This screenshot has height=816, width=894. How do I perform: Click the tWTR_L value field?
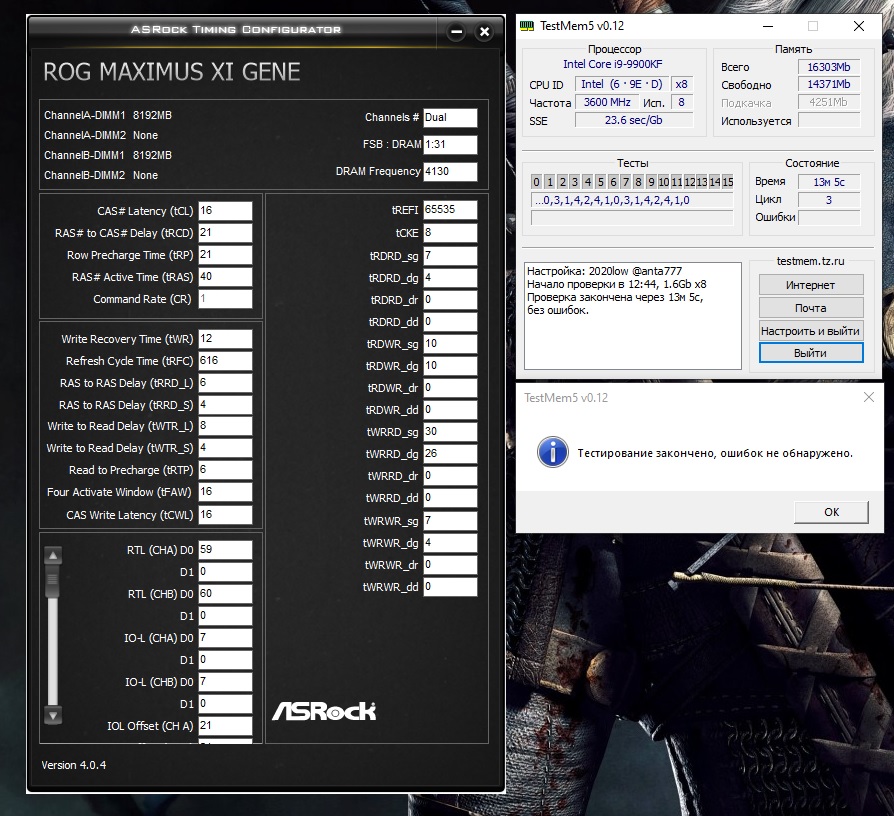click(x=225, y=426)
